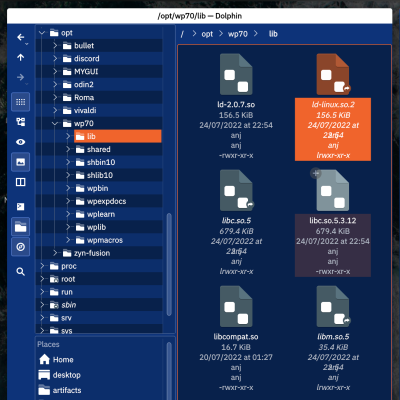Expand the MYGUI folder
The width and height of the screenshot is (400, 400).
pos(55,72)
